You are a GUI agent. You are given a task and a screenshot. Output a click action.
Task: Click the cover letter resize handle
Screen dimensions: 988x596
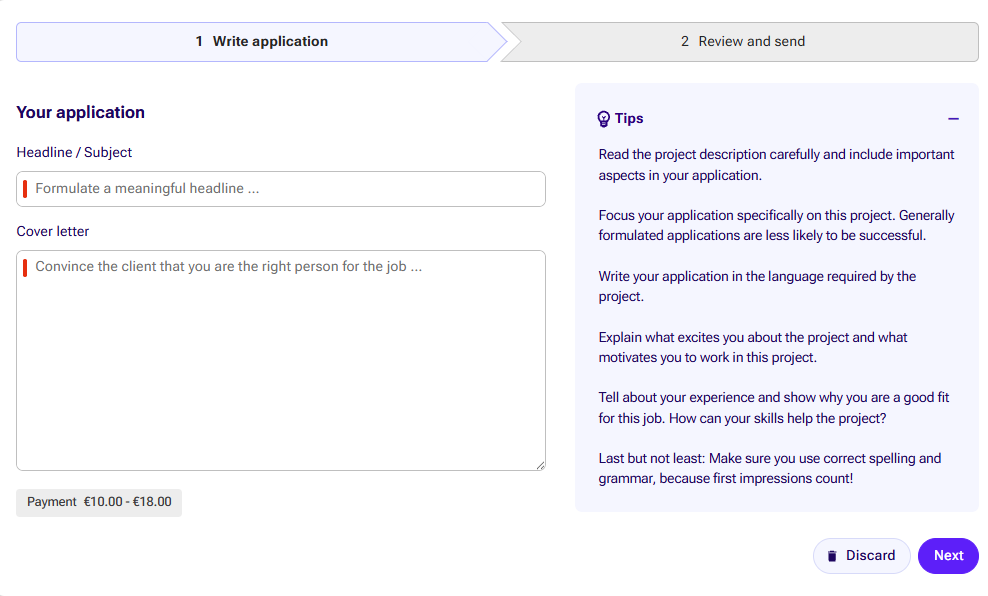pos(541,466)
